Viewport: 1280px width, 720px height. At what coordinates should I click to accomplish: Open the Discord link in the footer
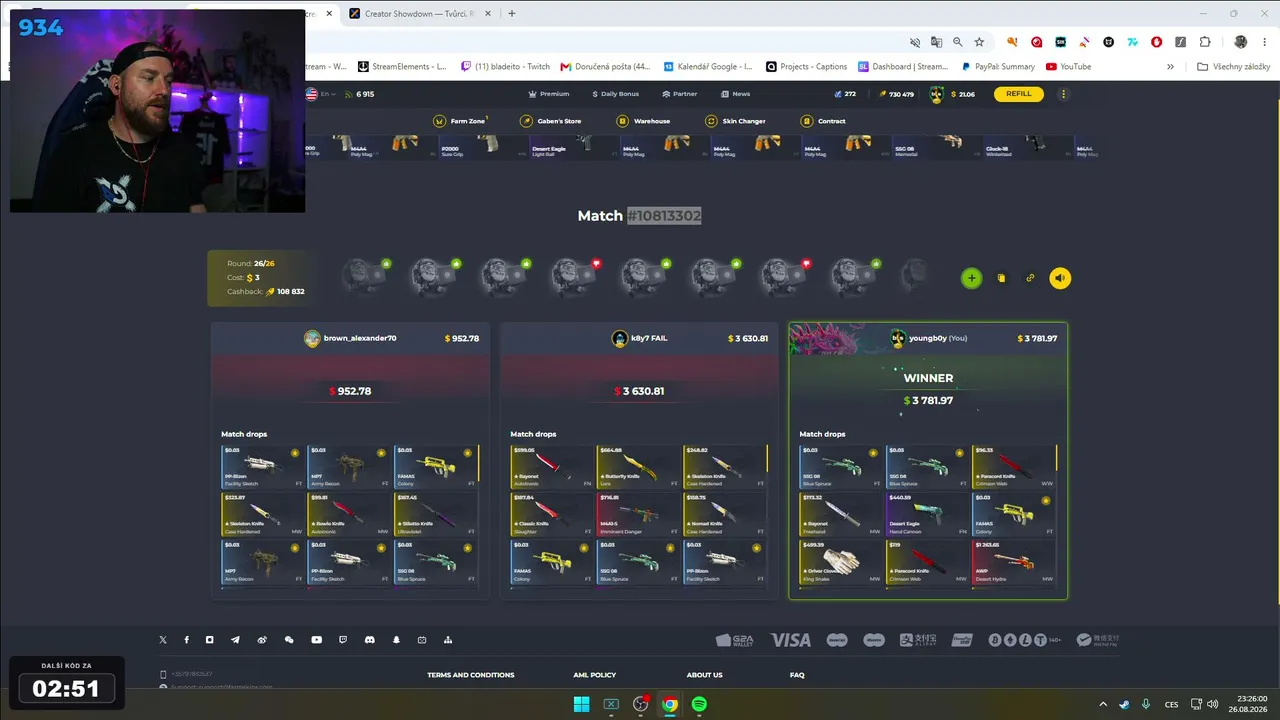369,640
